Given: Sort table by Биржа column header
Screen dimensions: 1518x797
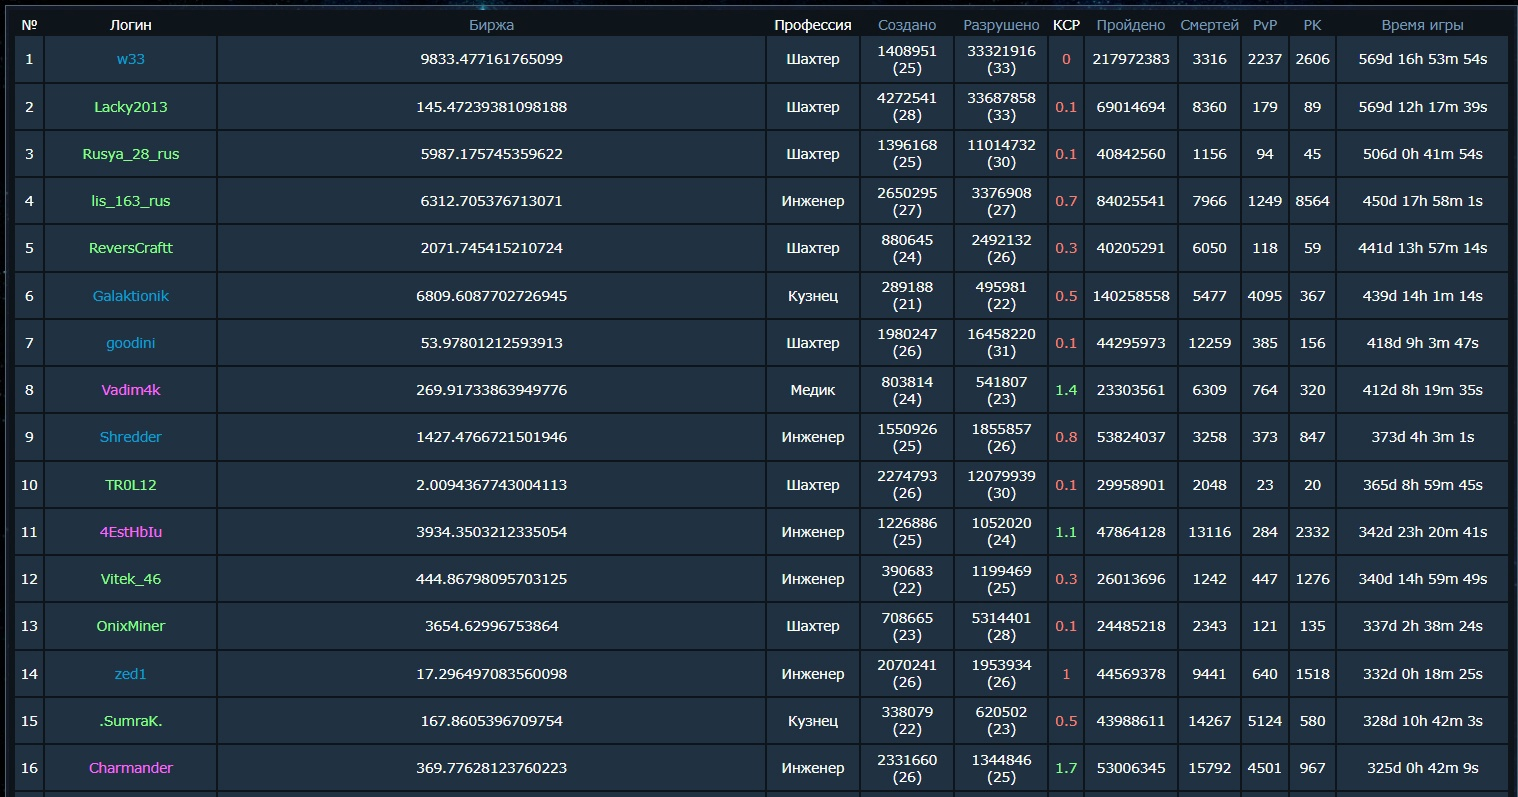Looking at the screenshot, I should pyautogui.click(x=491, y=25).
